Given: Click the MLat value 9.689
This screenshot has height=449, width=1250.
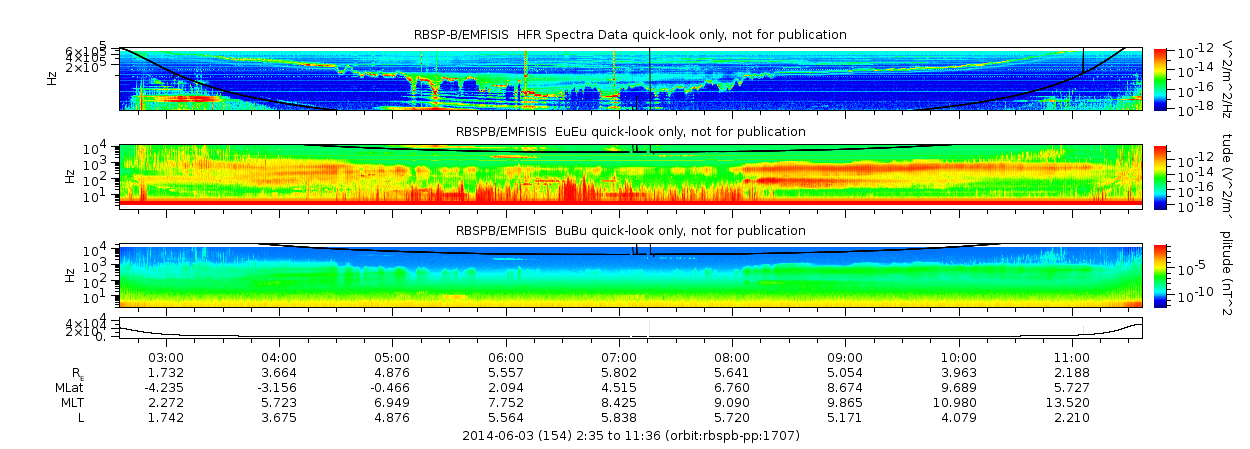Looking at the screenshot, I should click(958, 387).
